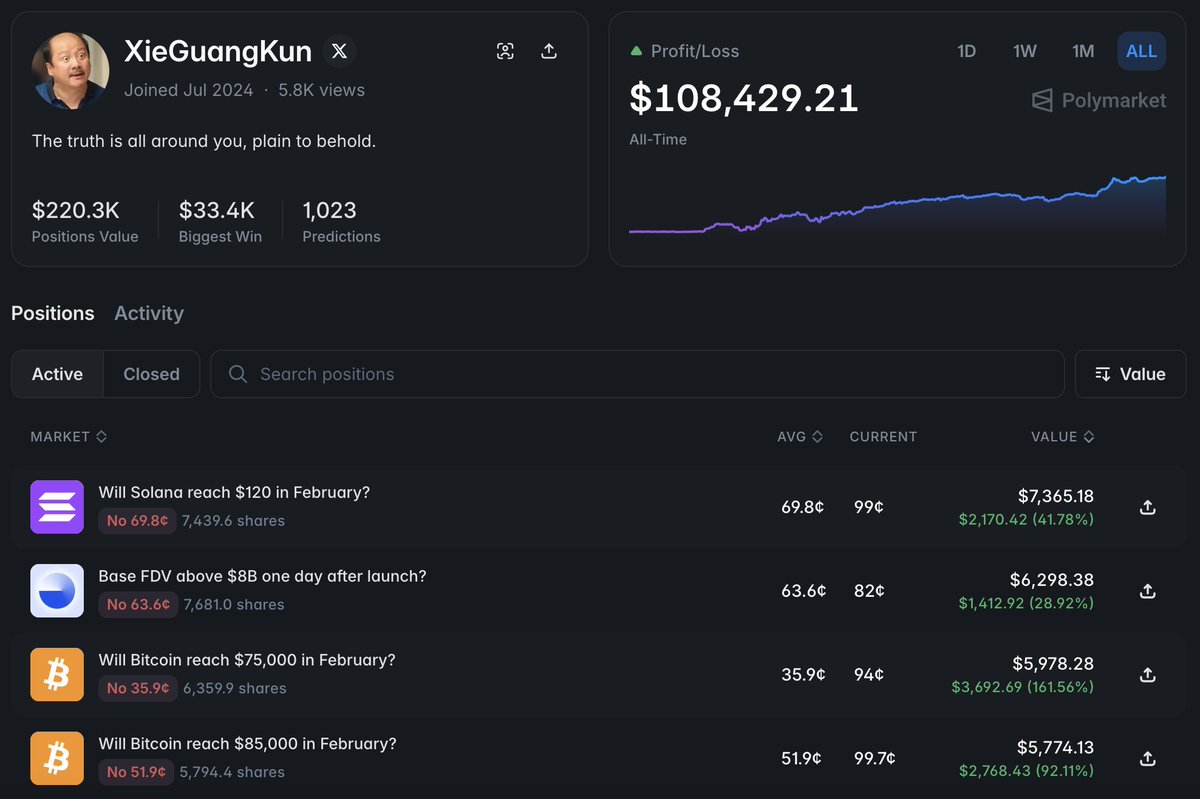Open 'Will Bitcoin reach $85,000 in February?' market
This screenshot has height=799, width=1200.
247,744
